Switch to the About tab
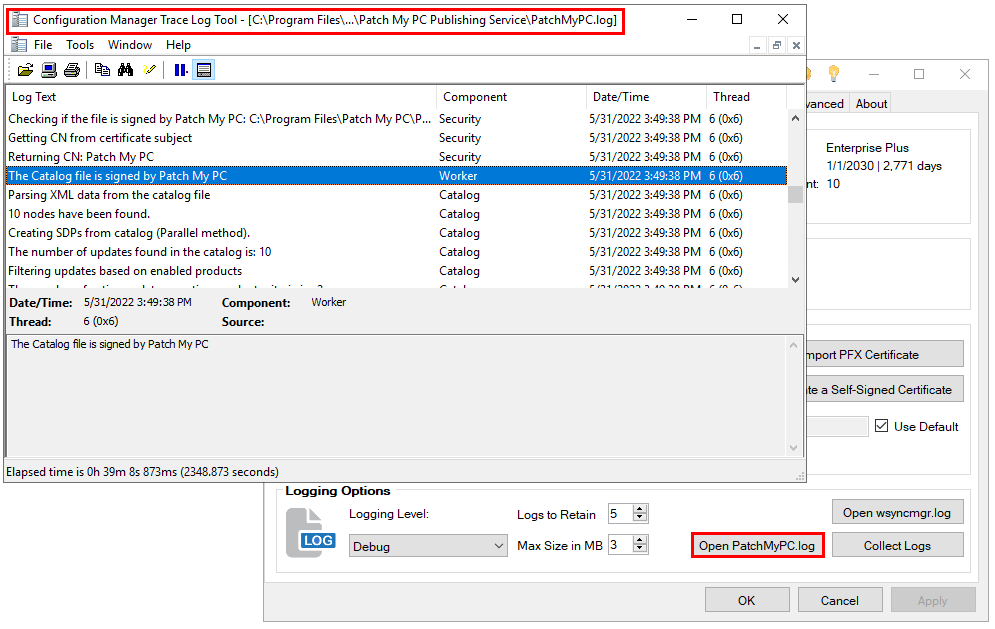 pyautogui.click(x=871, y=103)
